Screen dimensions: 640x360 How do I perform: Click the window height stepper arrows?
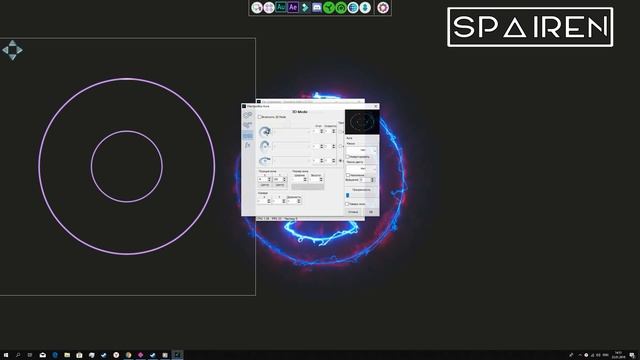click(321, 180)
